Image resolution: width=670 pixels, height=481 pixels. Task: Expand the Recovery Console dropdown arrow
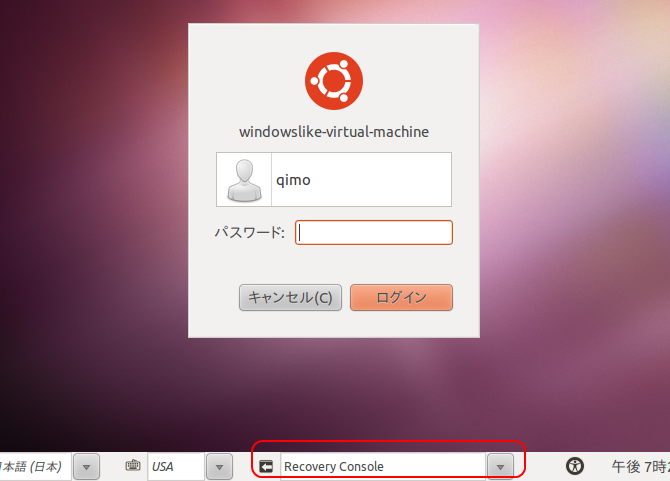[x=500, y=467]
